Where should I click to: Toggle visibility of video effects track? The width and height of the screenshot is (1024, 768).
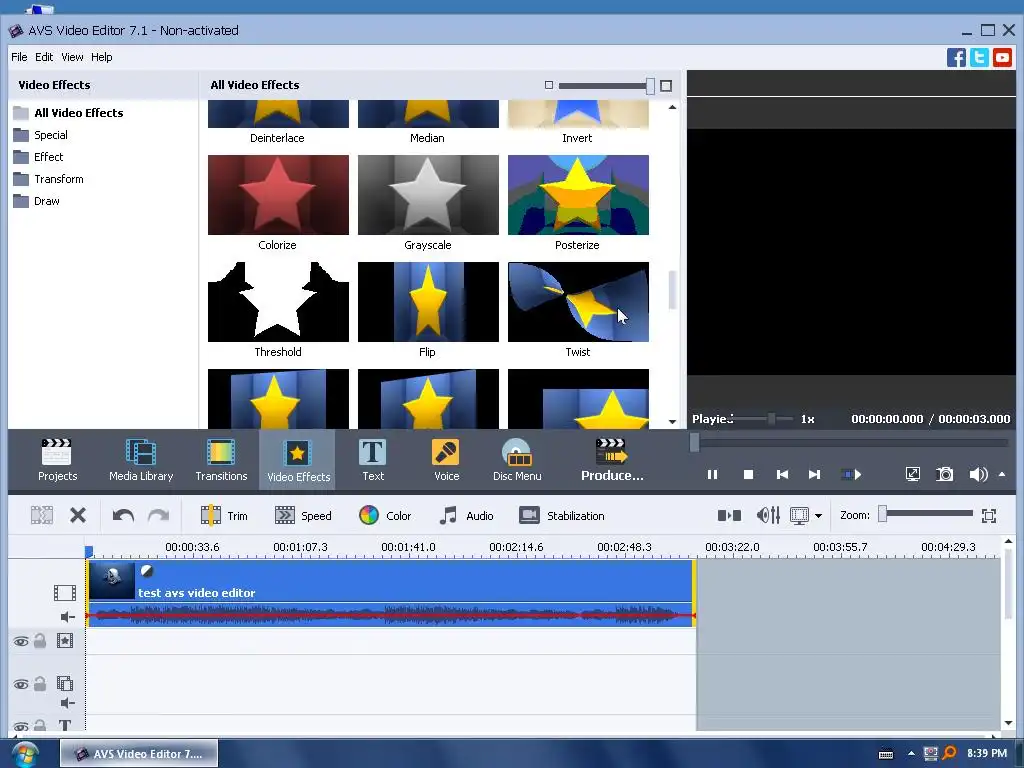tap(21, 642)
